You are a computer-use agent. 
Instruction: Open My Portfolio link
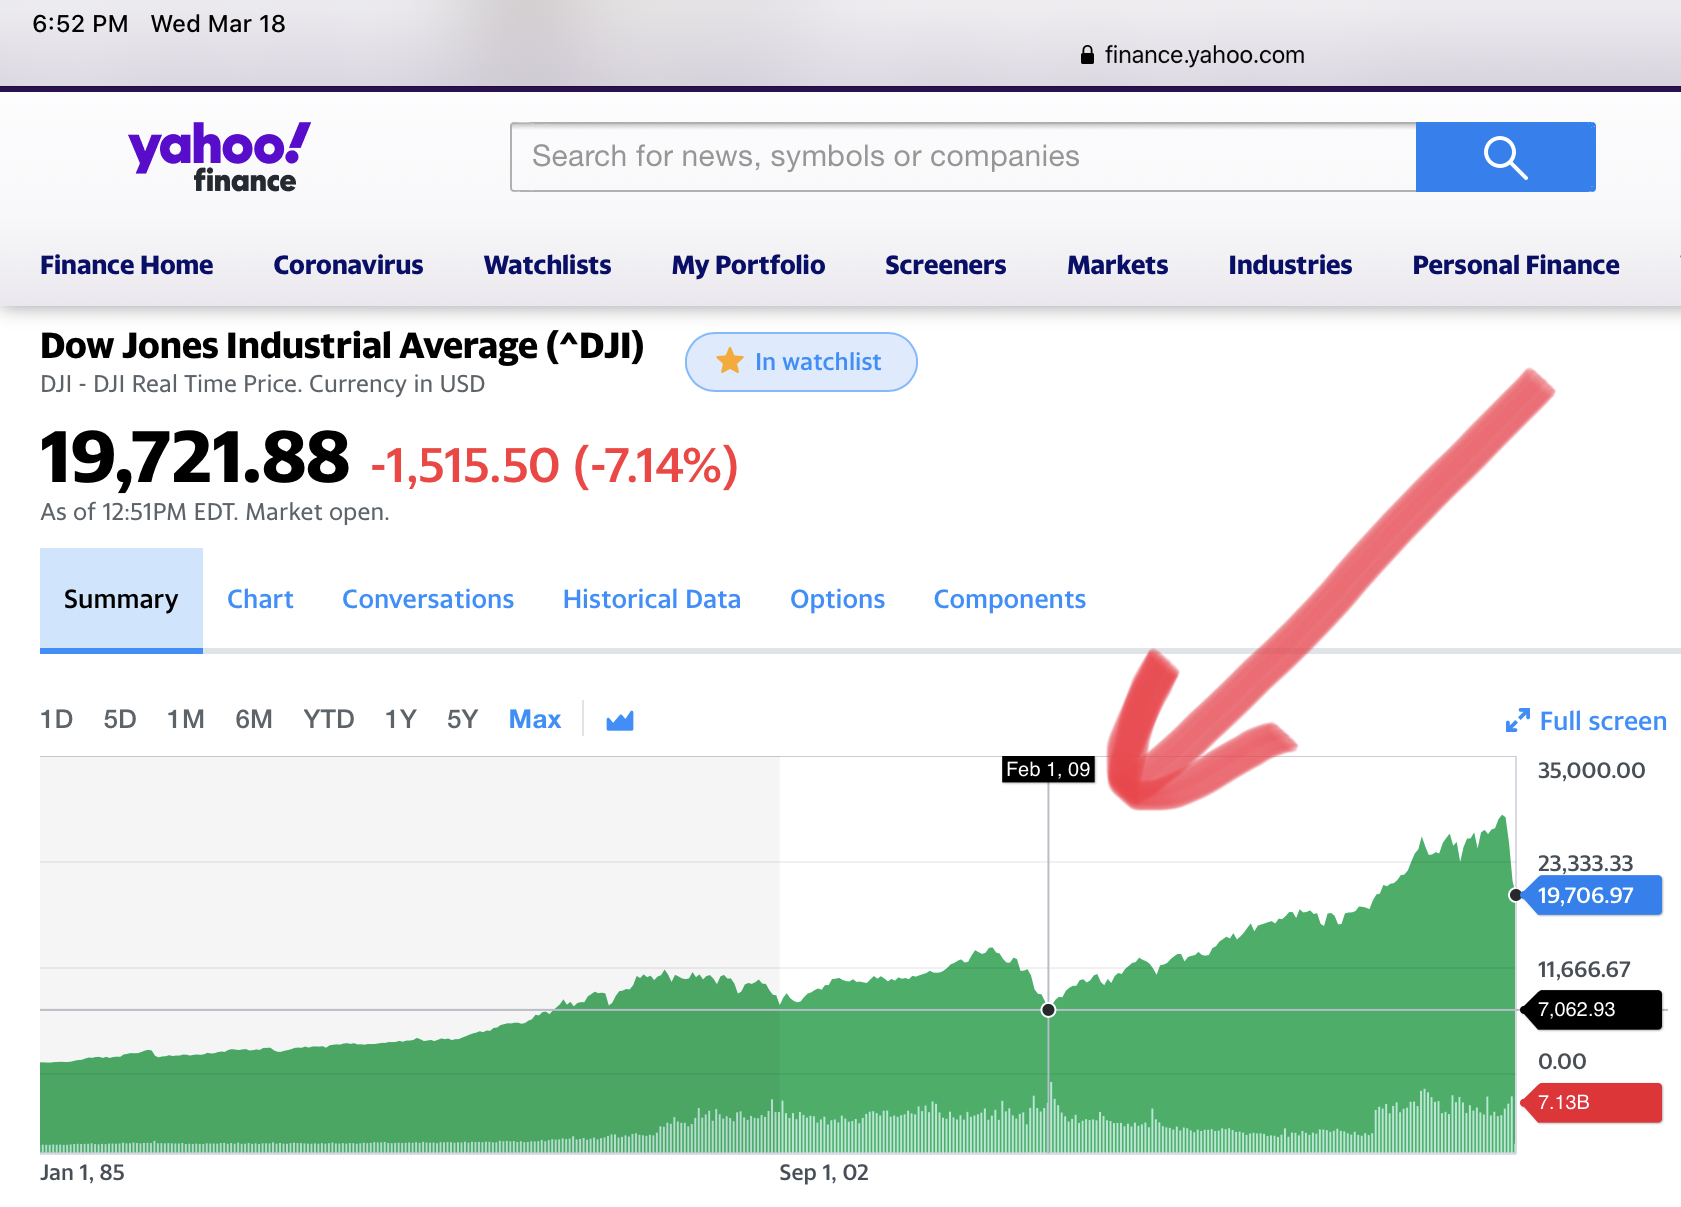point(748,265)
